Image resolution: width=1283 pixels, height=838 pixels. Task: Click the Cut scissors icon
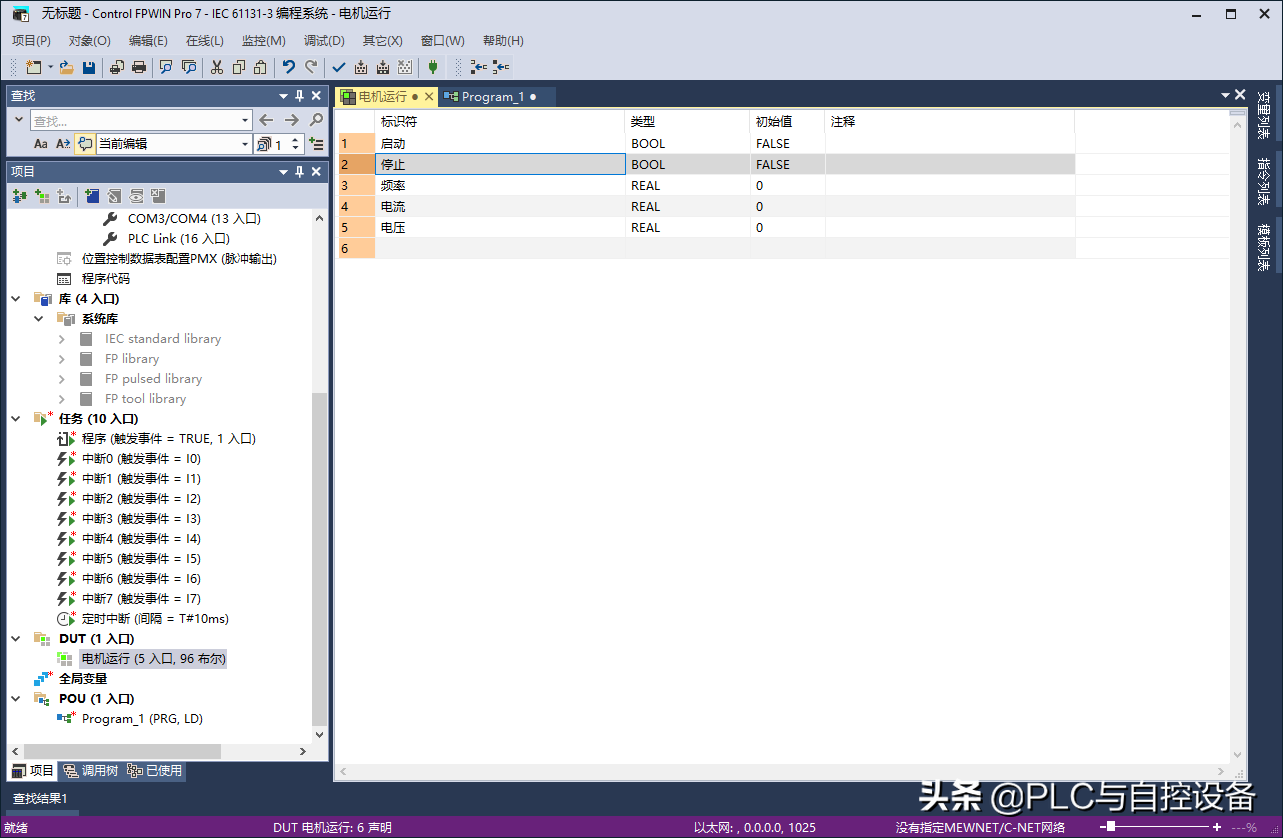[x=216, y=67]
